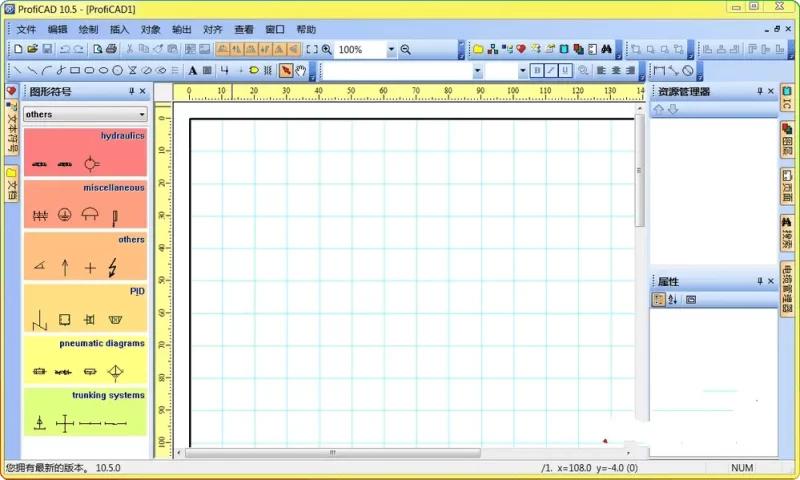
Task: Open the 'pneumatic diagrams' symbol group
Action: (85, 360)
